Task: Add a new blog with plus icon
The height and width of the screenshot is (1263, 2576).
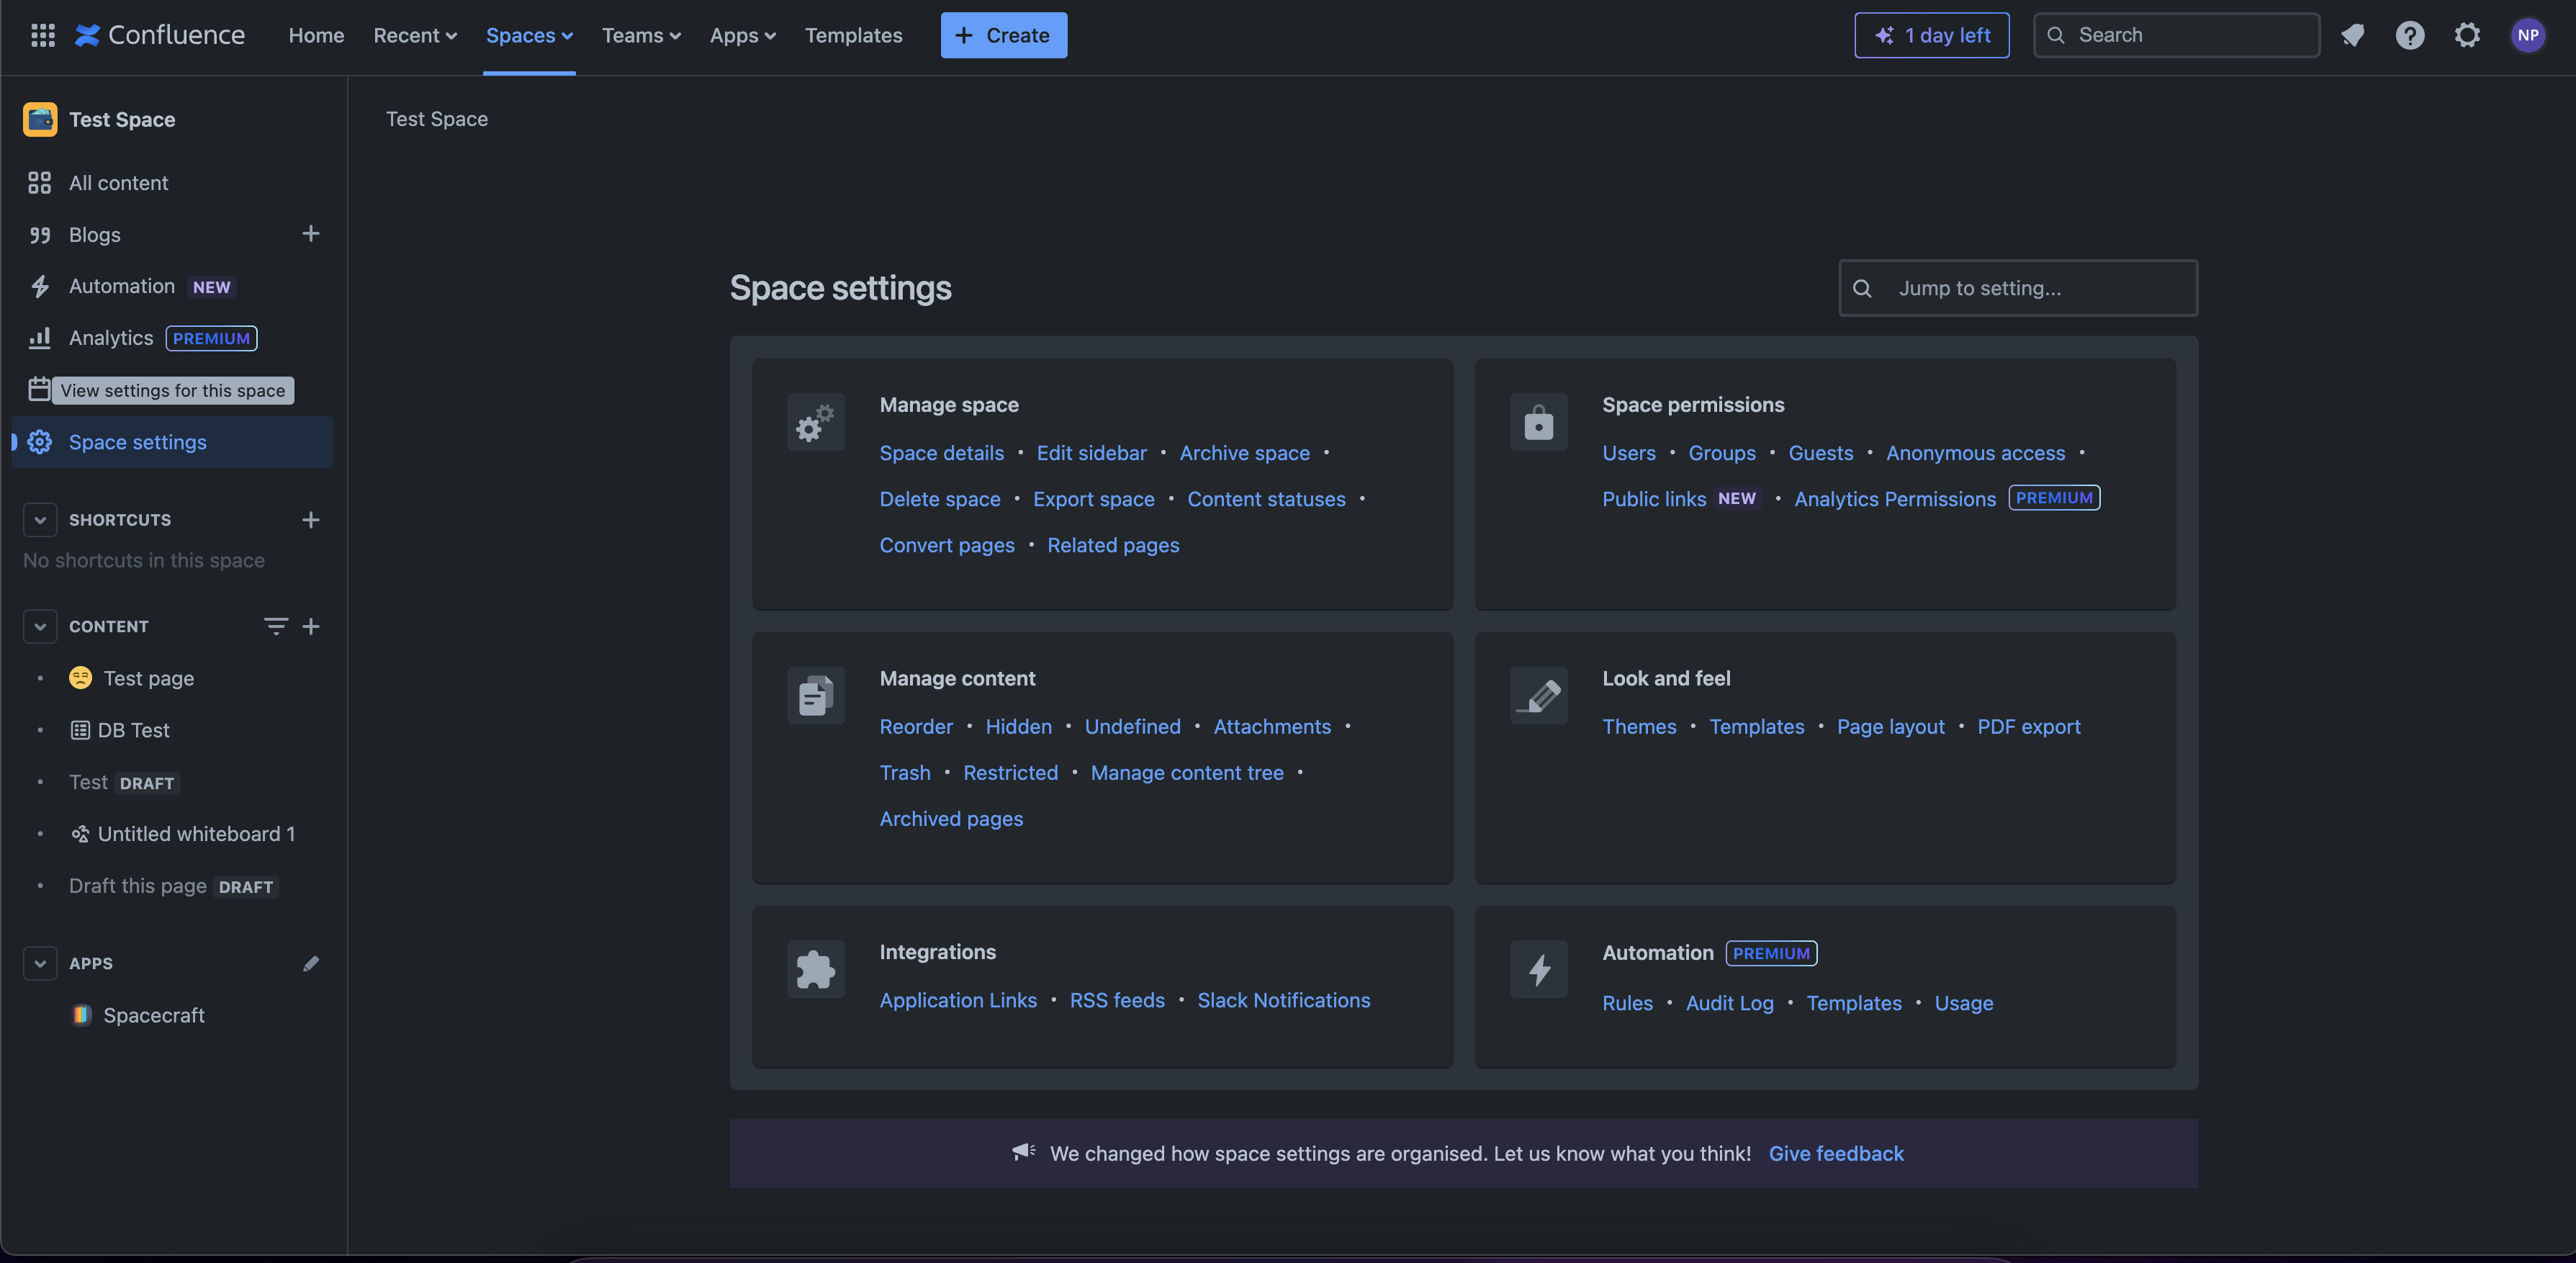Action: (x=310, y=234)
